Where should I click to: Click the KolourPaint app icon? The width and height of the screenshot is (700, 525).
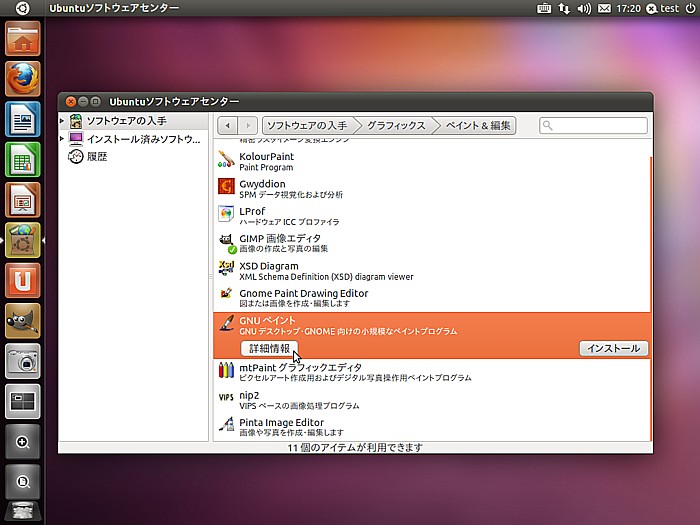226,159
